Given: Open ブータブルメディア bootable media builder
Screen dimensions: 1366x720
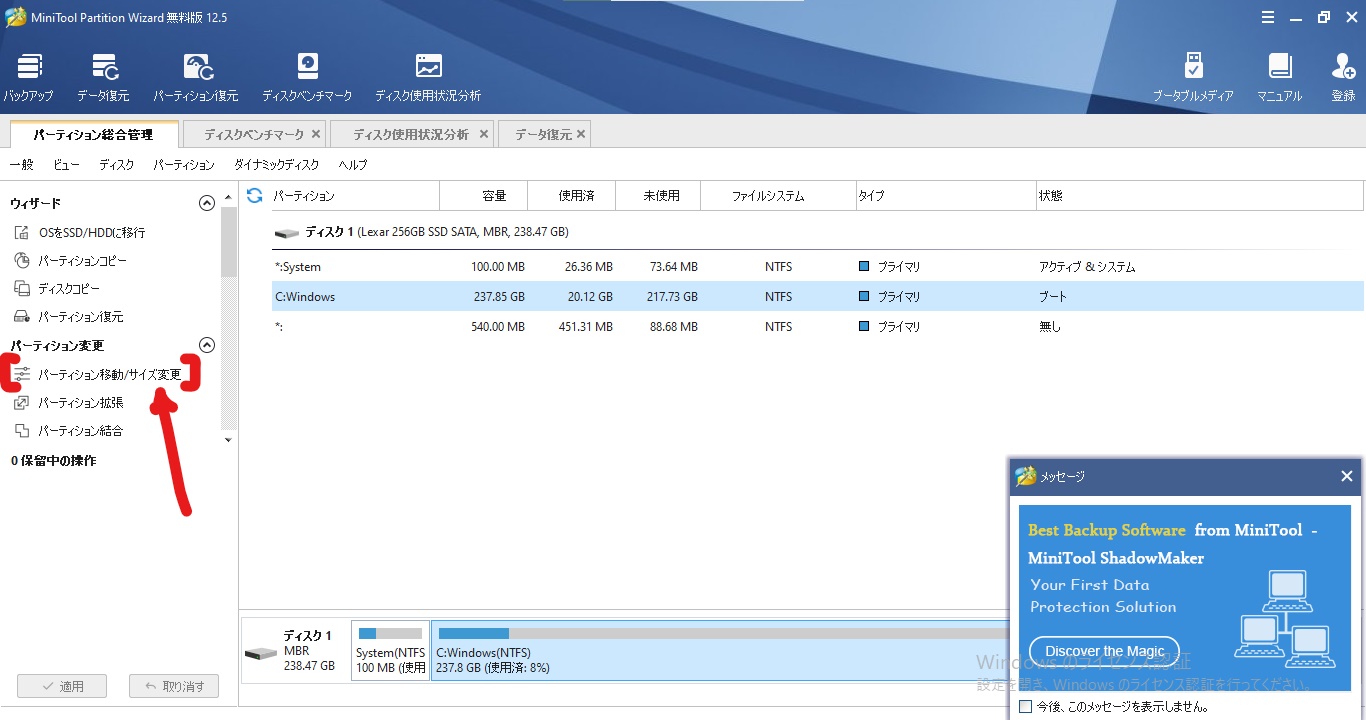Looking at the screenshot, I should pyautogui.click(x=1193, y=78).
